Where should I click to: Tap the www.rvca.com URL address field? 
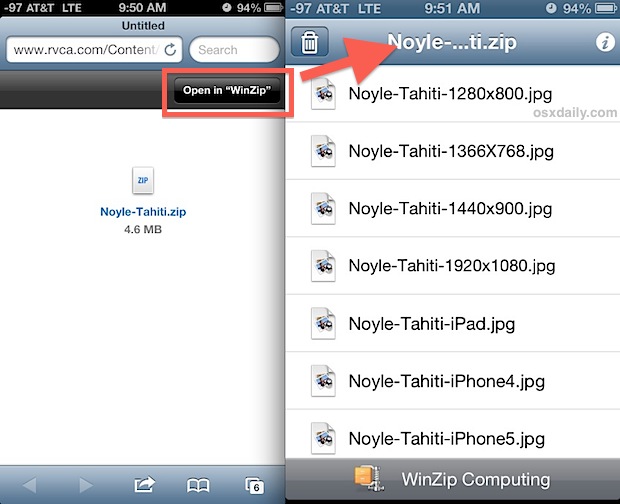tap(85, 49)
